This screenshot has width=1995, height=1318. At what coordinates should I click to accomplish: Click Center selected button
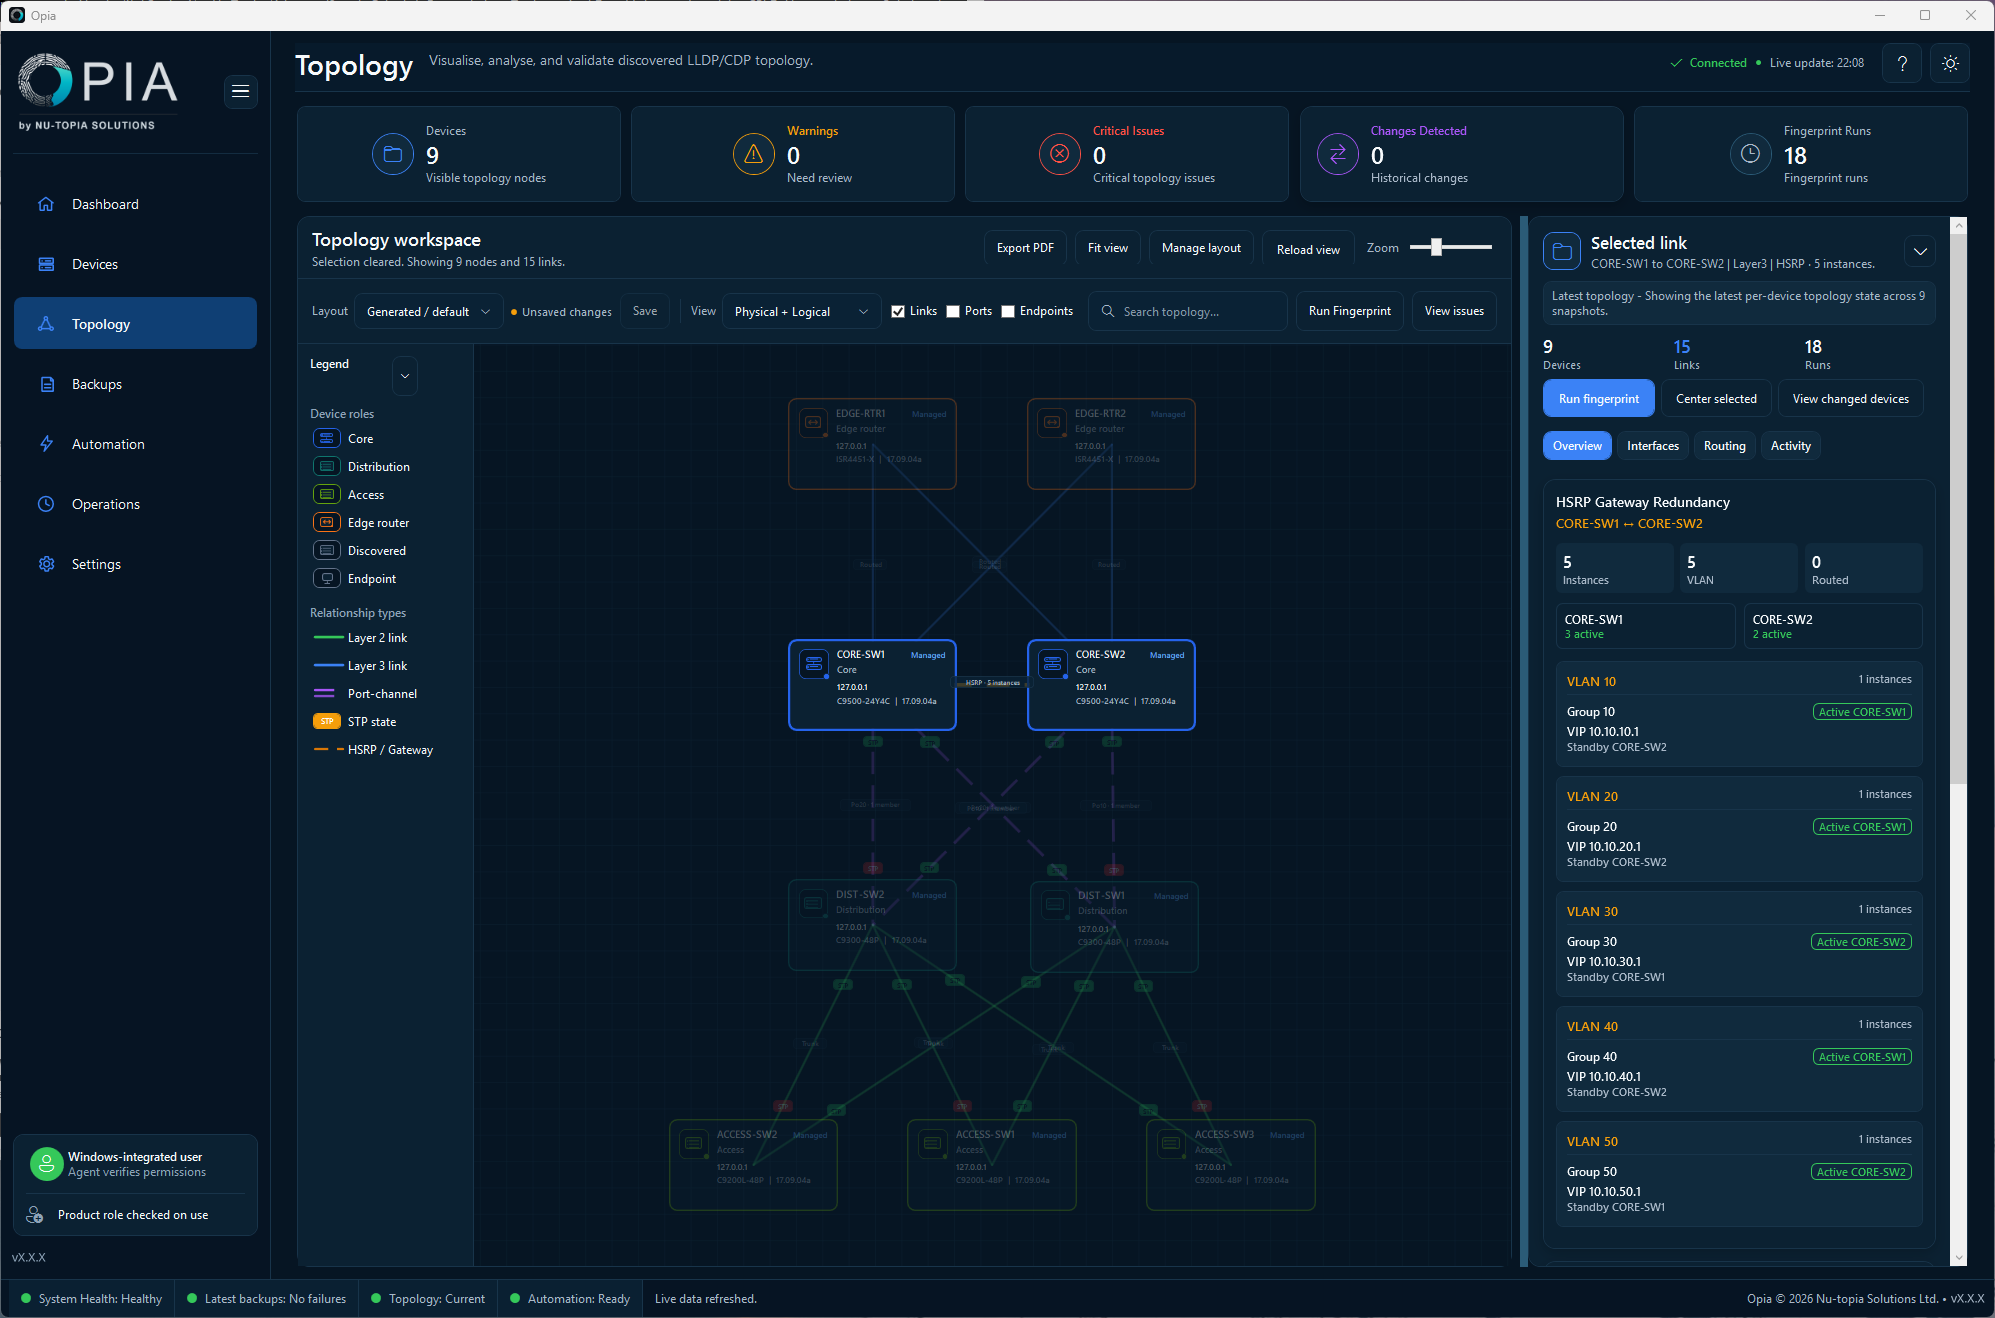(x=1716, y=399)
